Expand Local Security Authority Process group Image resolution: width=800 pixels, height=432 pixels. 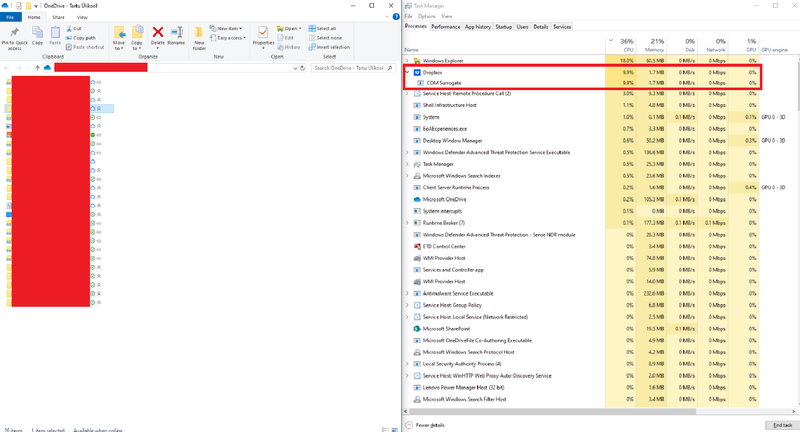[407, 363]
